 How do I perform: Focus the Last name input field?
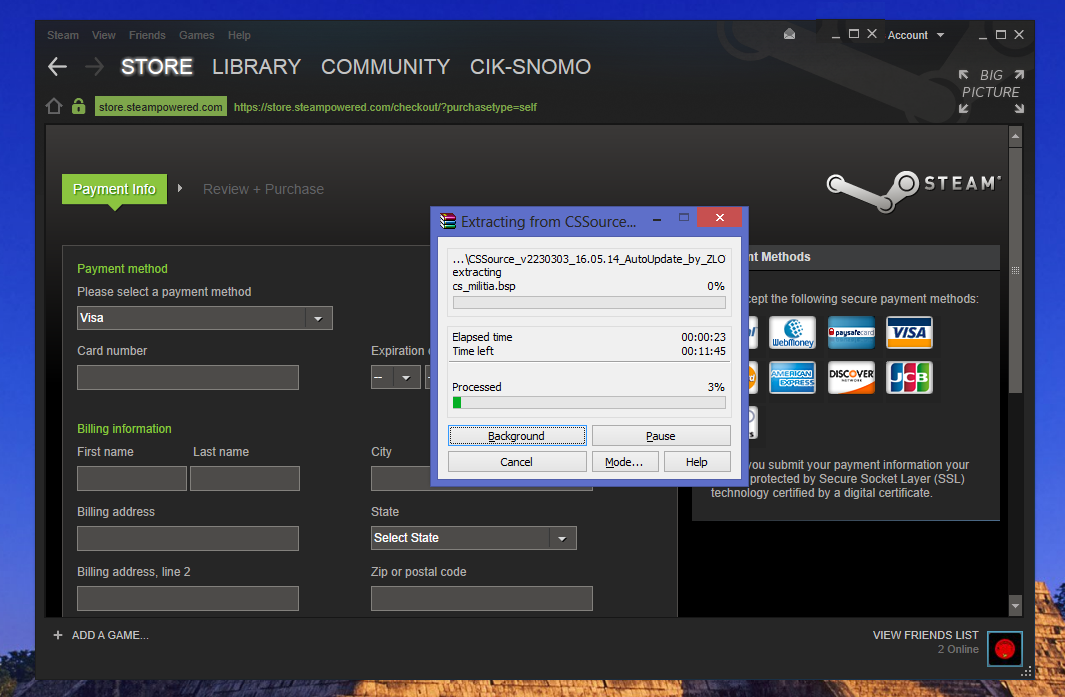point(245,478)
